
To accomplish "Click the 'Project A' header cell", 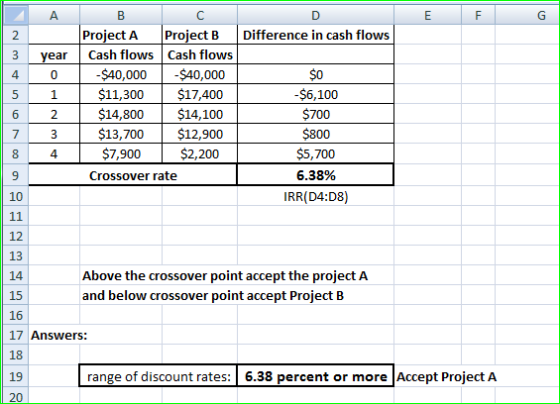I will 121,35.
